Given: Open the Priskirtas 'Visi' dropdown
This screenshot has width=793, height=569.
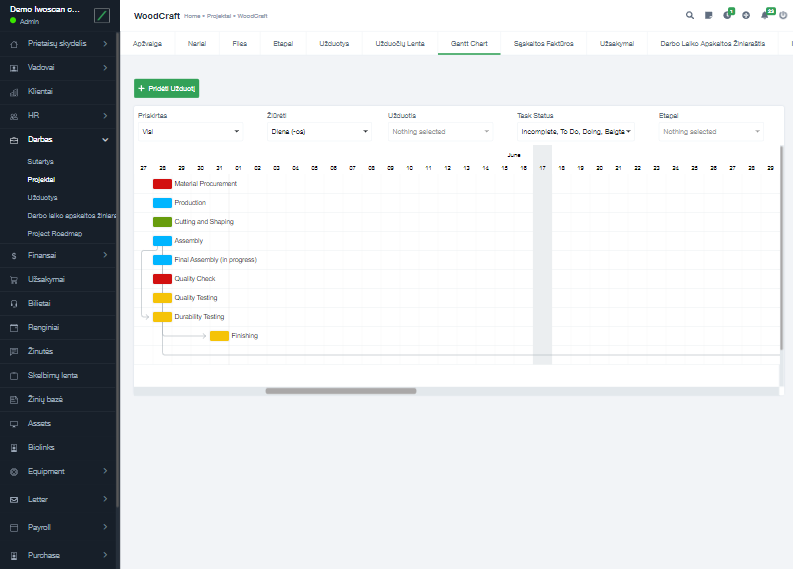Looking at the screenshot, I should click(x=190, y=131).
